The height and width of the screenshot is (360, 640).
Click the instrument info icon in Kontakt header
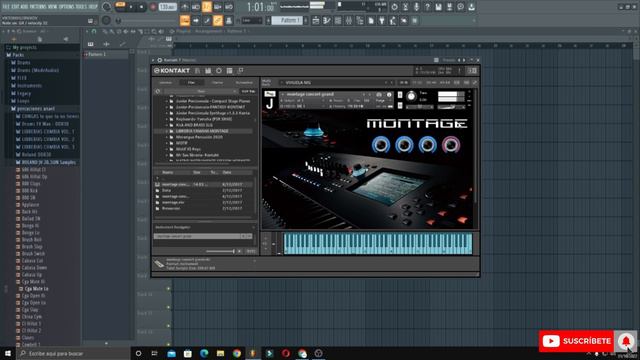pos(389,94)
